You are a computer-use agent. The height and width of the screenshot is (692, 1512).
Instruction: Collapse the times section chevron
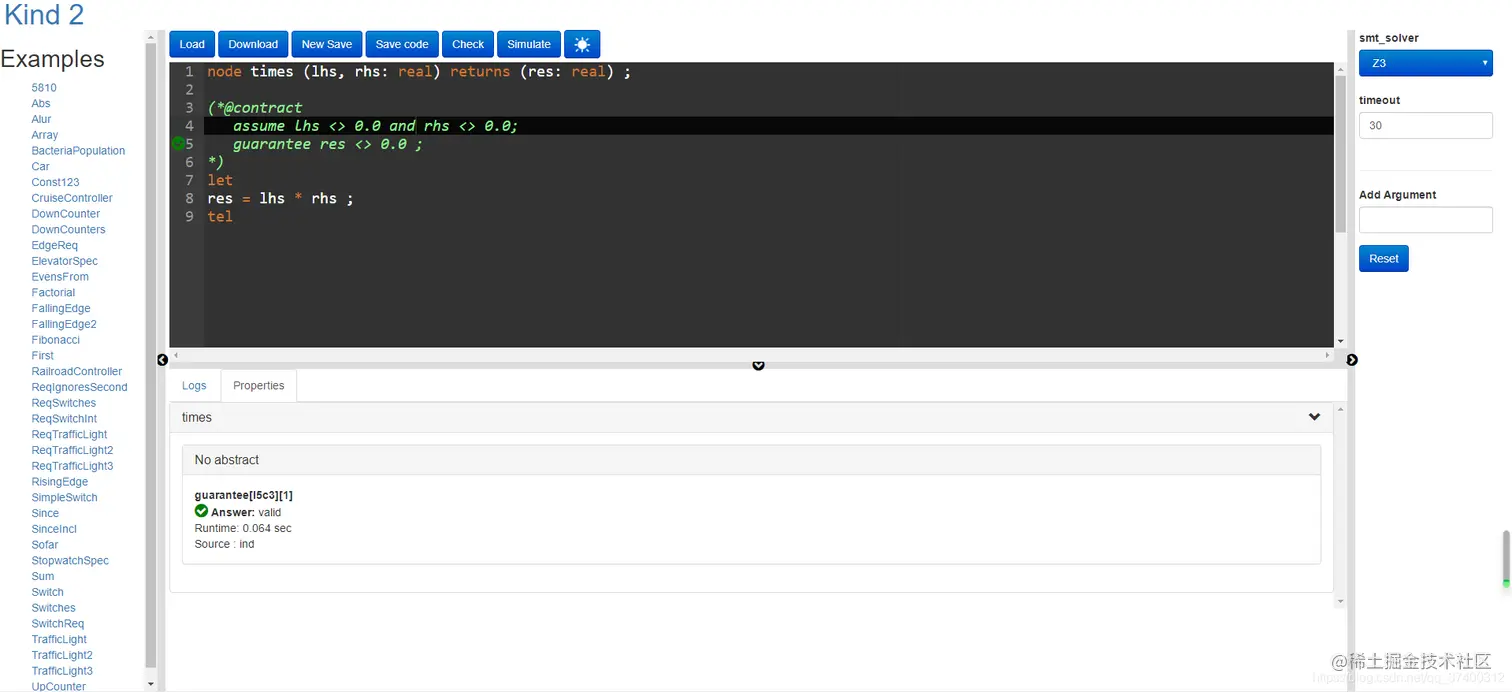(1314, 417)
